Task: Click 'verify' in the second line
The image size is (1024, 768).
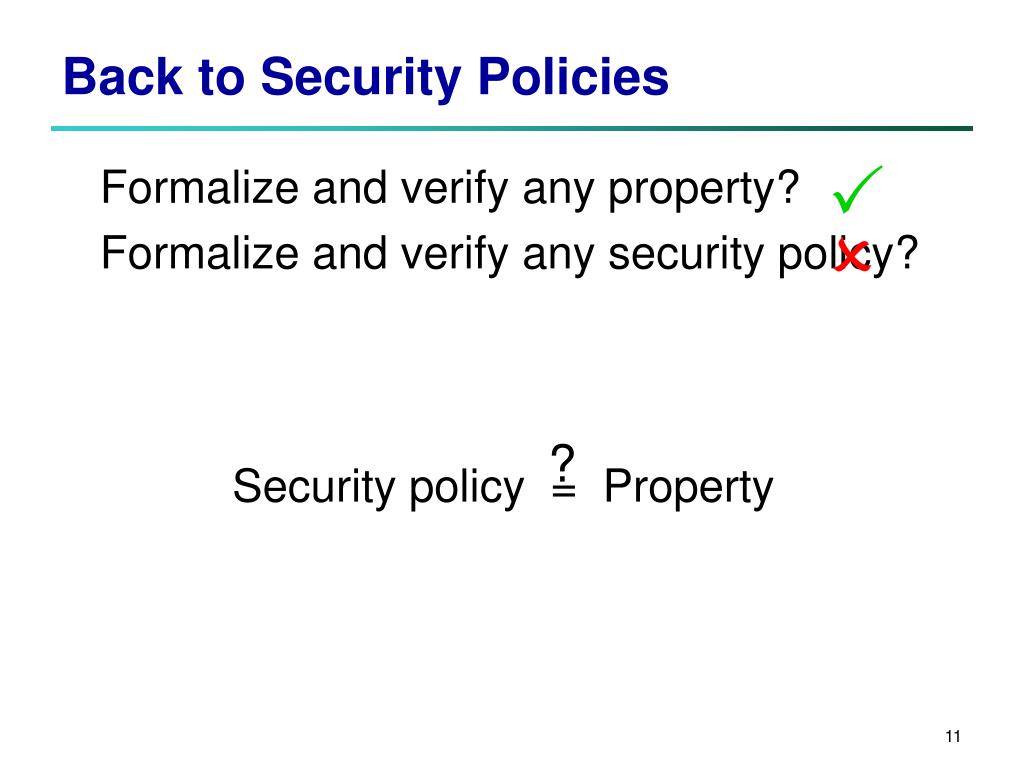Action: click(x=454, y=255)
